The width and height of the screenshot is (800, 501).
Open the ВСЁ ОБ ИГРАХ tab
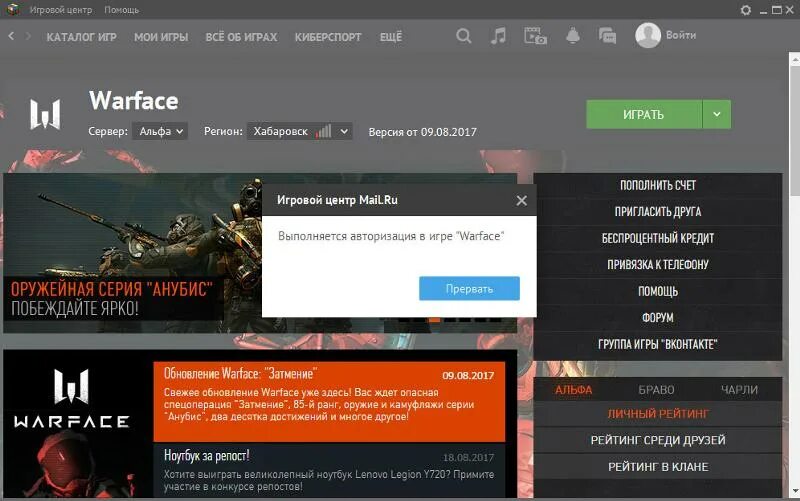(241, 37)
